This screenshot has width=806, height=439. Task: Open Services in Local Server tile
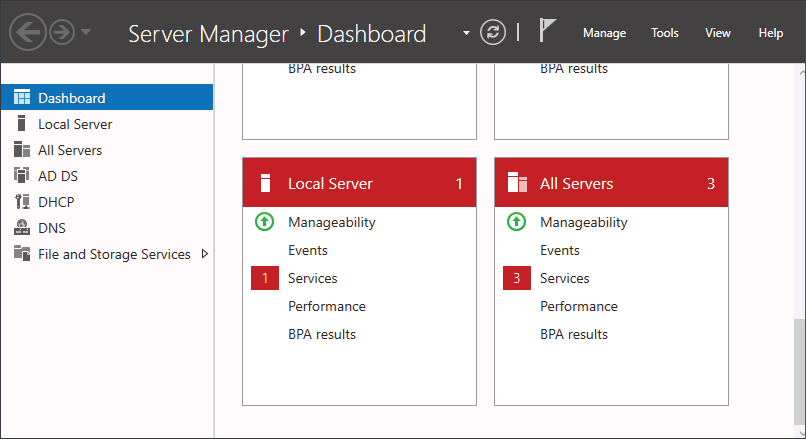(313, 278)
